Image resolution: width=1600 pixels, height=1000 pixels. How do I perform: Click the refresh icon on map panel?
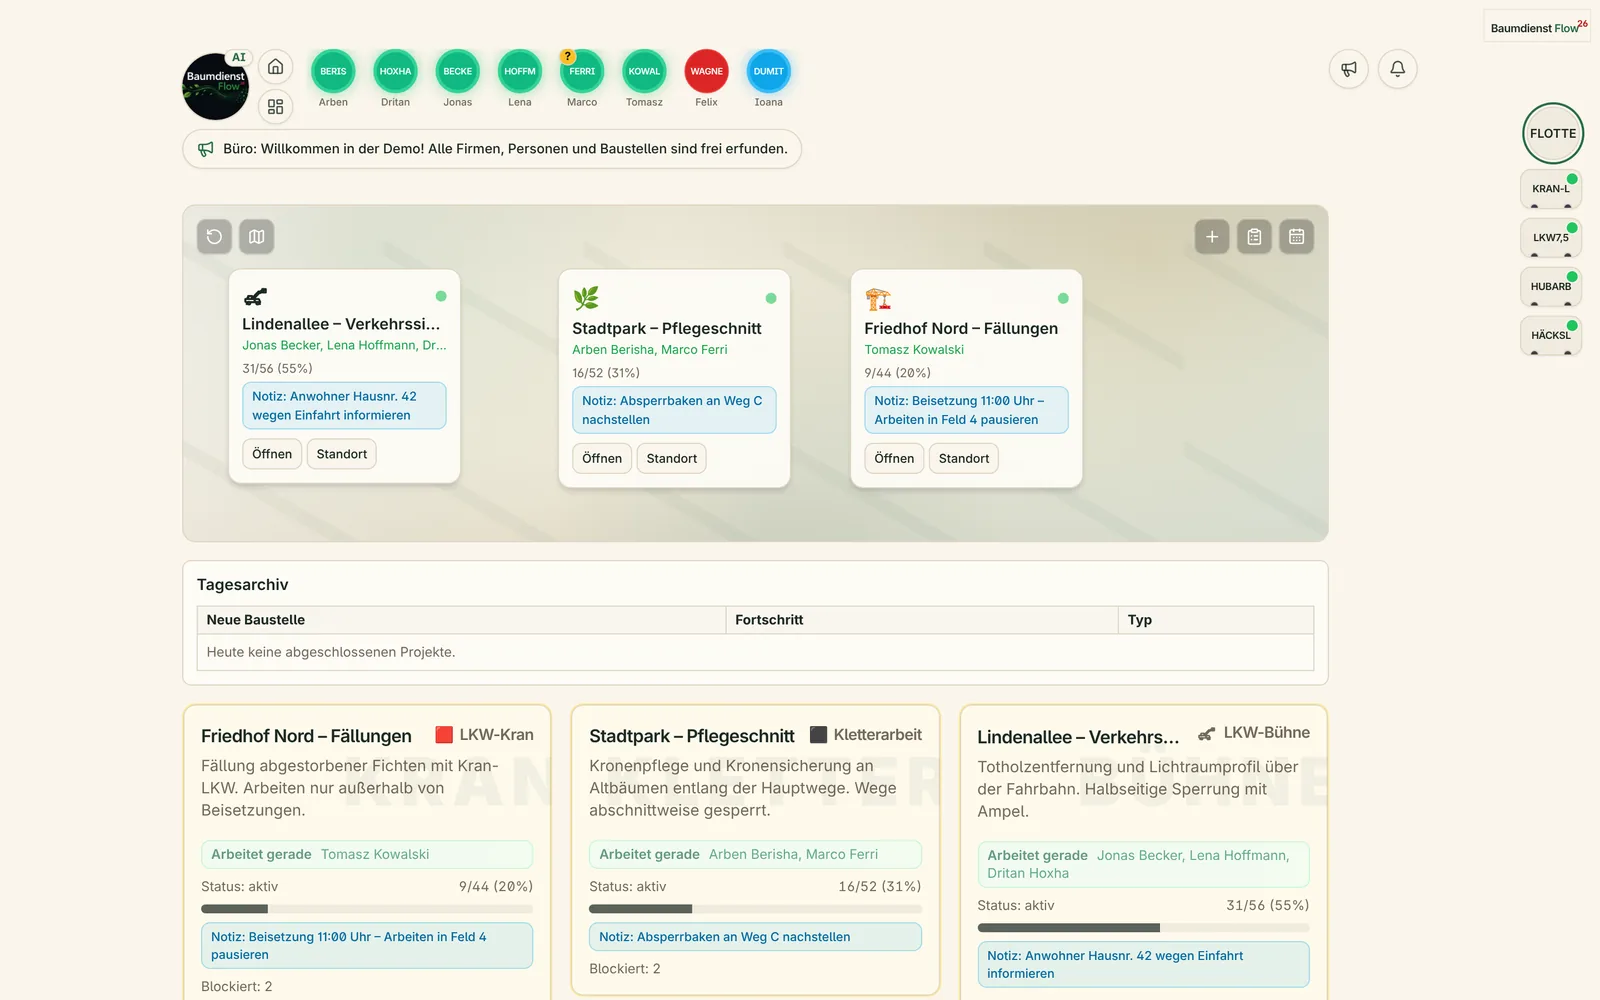214,237
